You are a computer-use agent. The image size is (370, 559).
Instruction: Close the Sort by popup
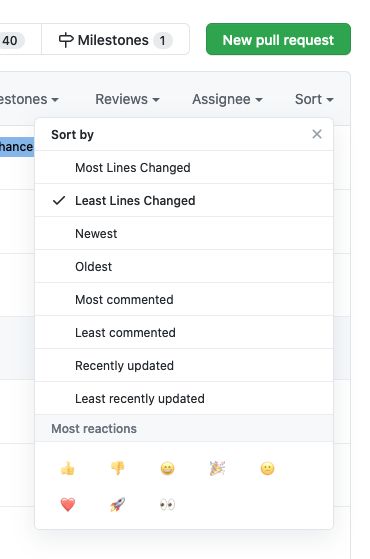tap(317, 134)
